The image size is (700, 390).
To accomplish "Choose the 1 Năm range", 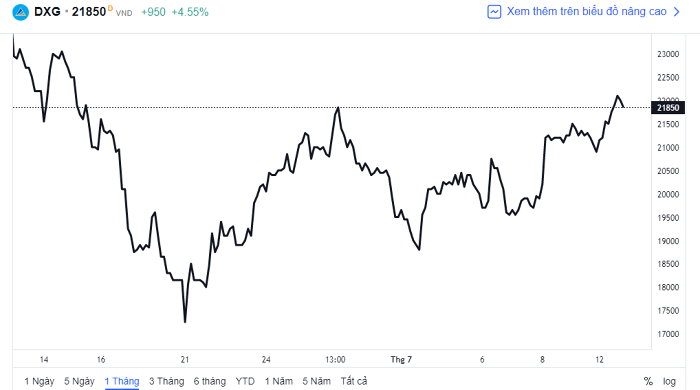I will tap(279, 381).
